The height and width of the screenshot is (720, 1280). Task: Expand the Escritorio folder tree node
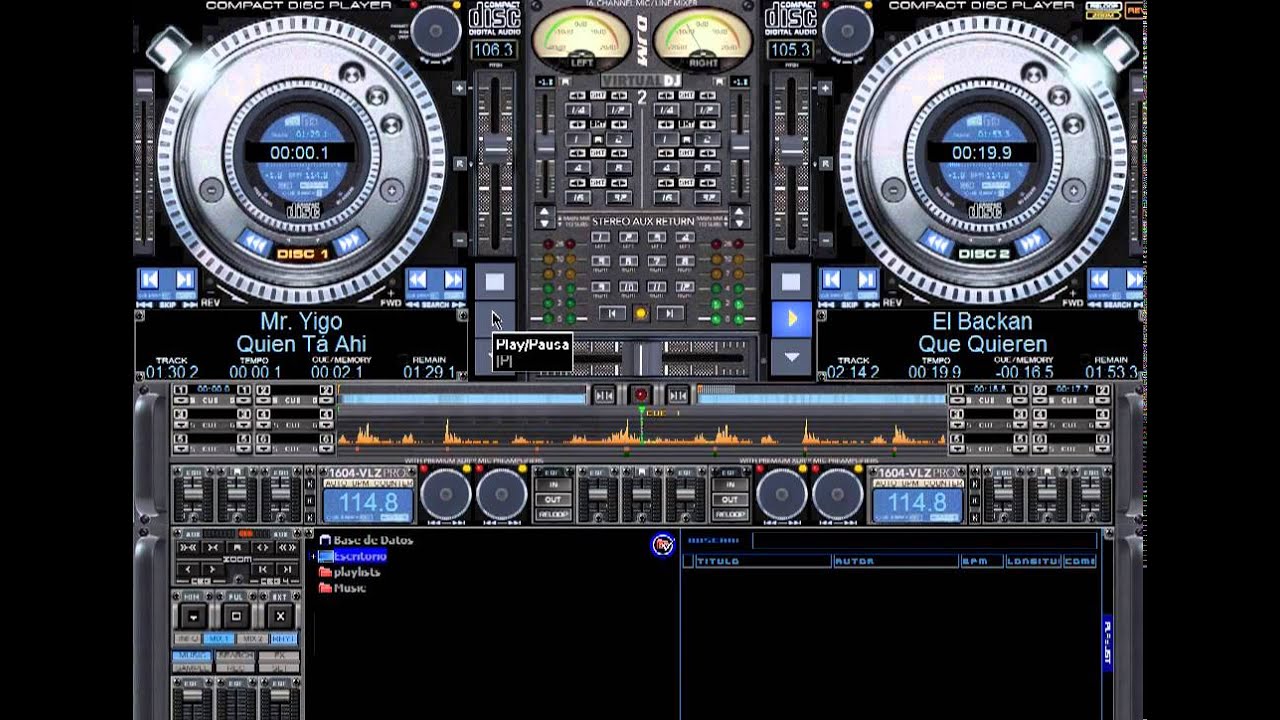313,556
